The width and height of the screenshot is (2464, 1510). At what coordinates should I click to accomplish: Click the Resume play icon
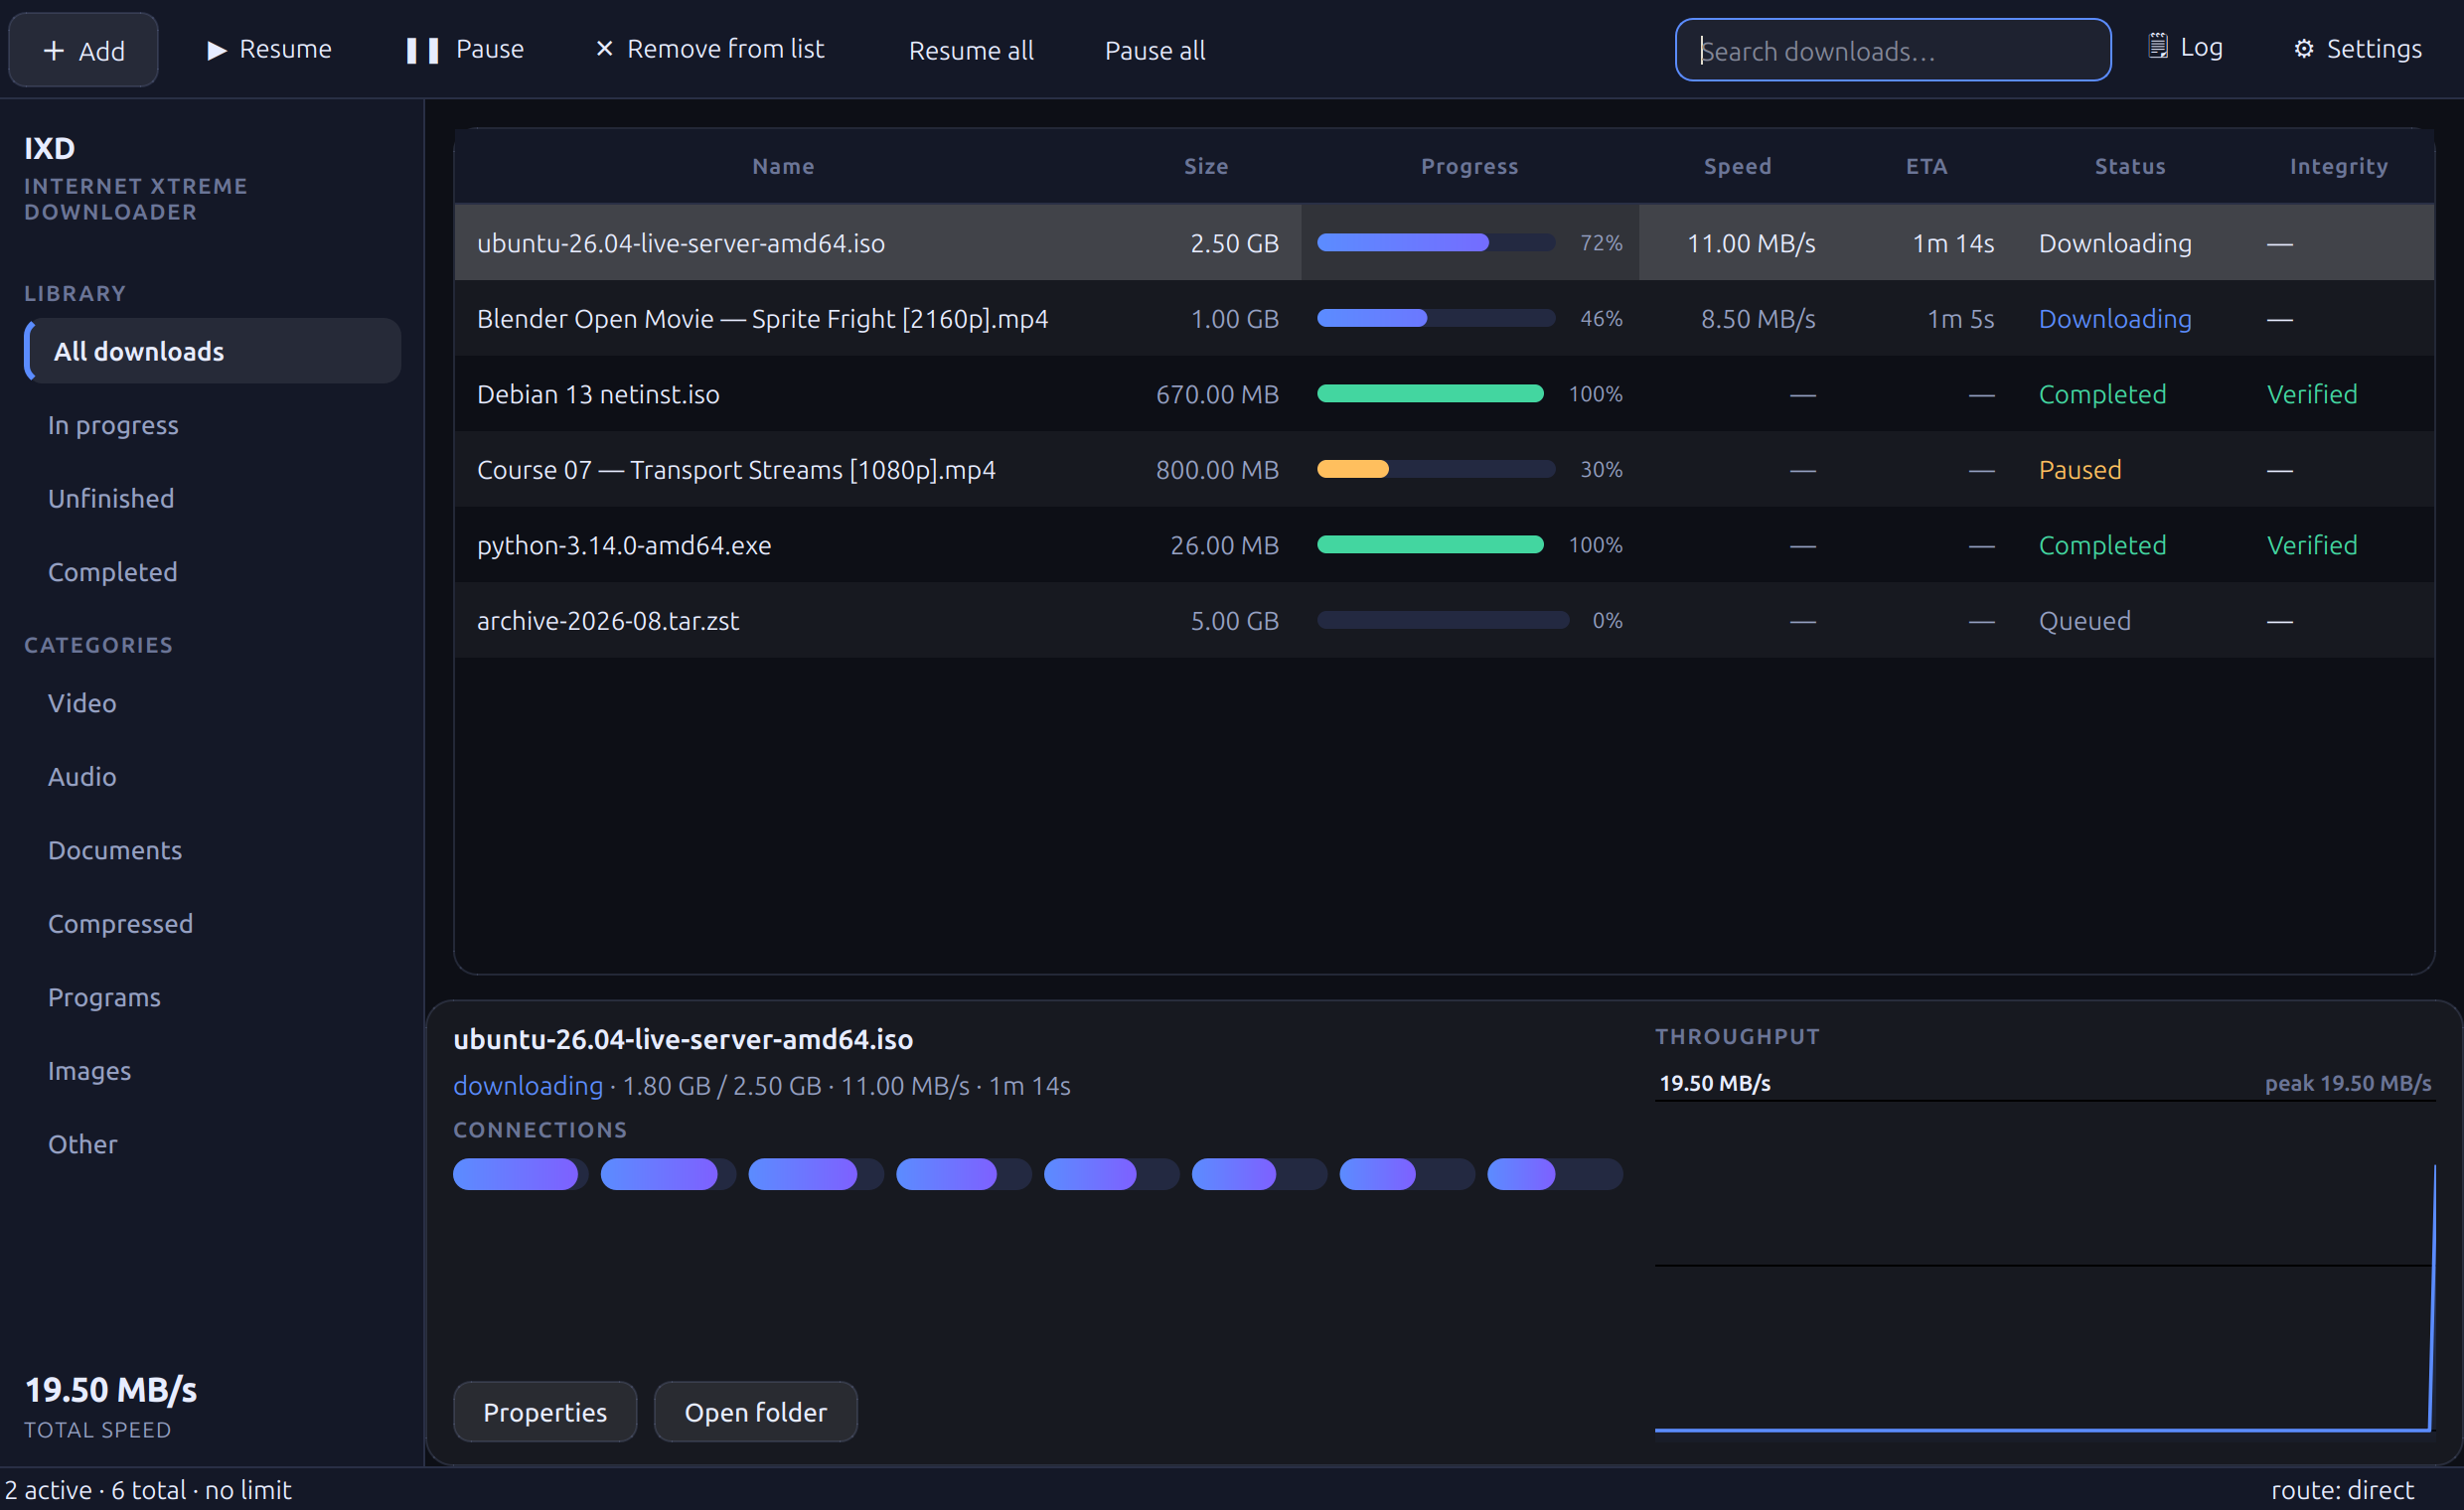coord(216,50)
